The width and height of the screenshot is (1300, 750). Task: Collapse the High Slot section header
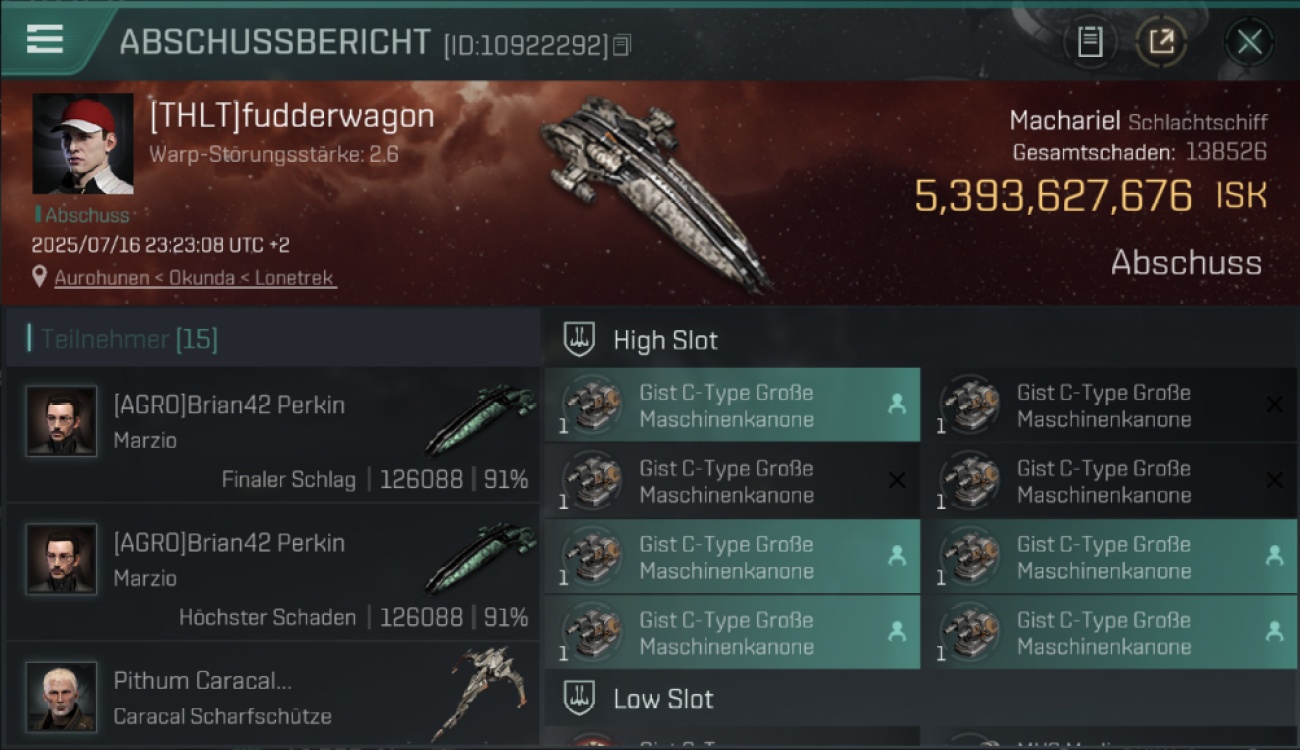pos(921,340)
